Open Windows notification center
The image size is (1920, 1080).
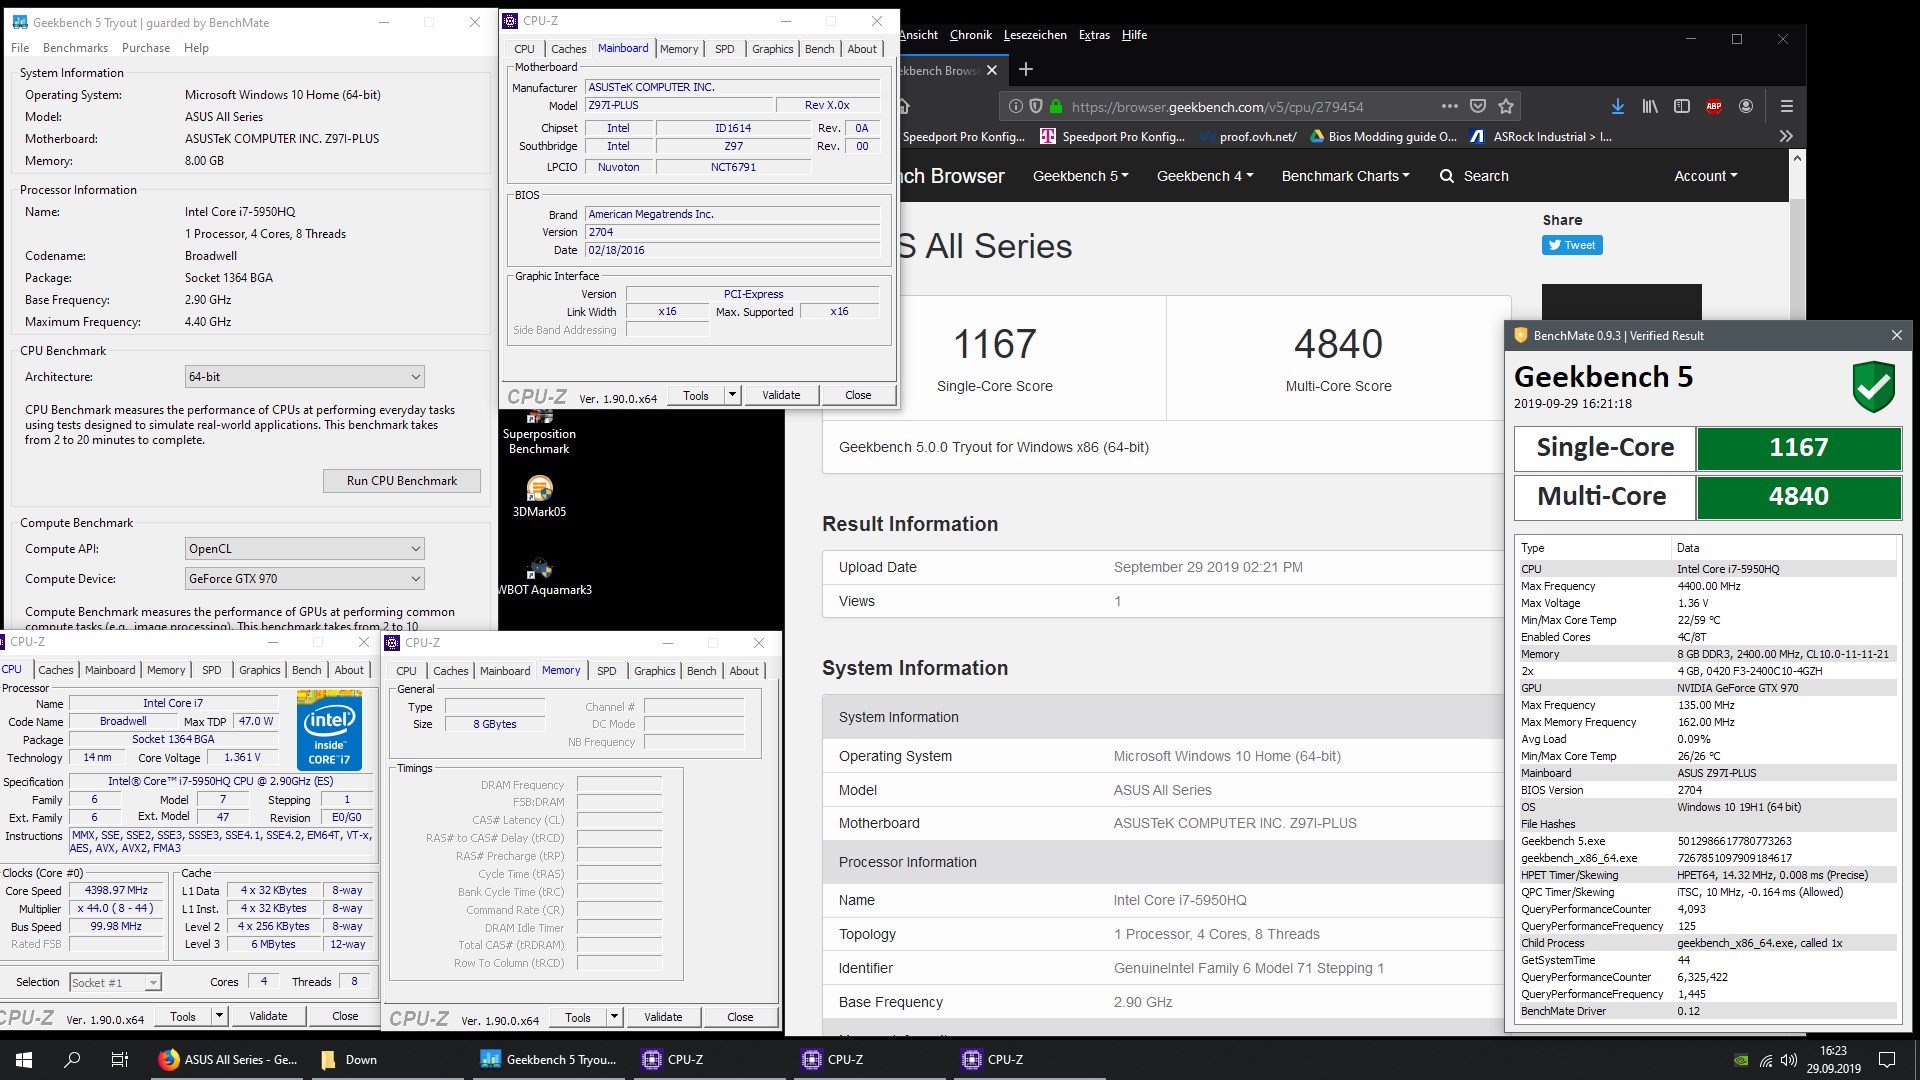pos(1887,1060)
